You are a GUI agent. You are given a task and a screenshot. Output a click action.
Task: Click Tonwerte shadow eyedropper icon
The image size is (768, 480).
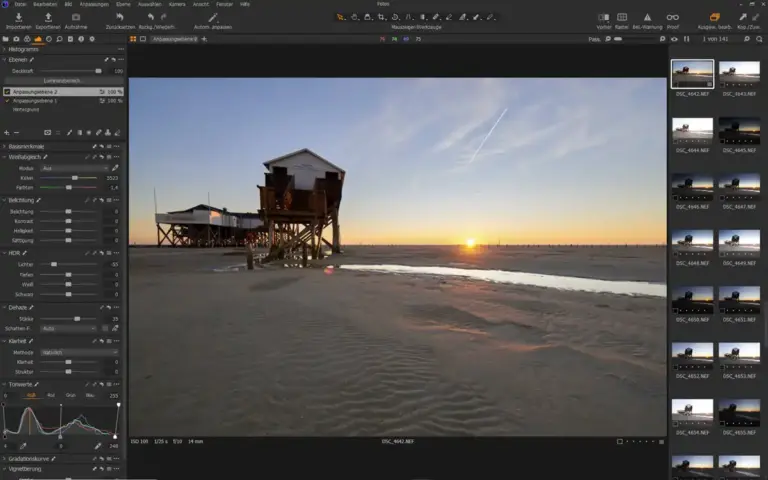tap(23, 446)
